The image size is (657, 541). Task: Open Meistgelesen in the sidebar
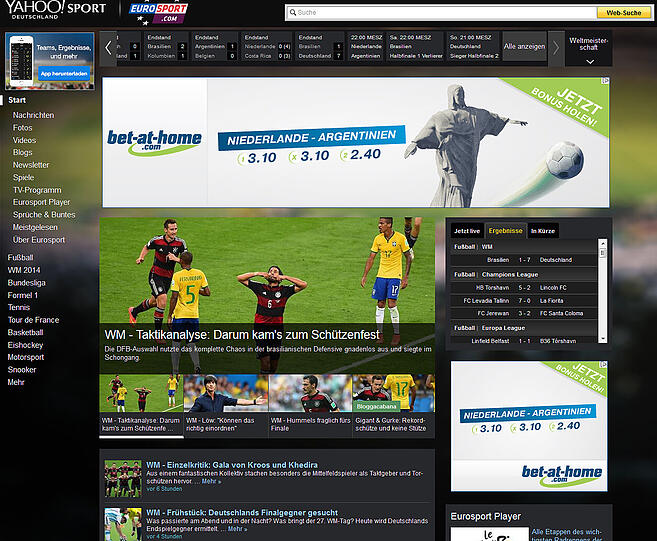pyautogui.click(x=35, y=228)
